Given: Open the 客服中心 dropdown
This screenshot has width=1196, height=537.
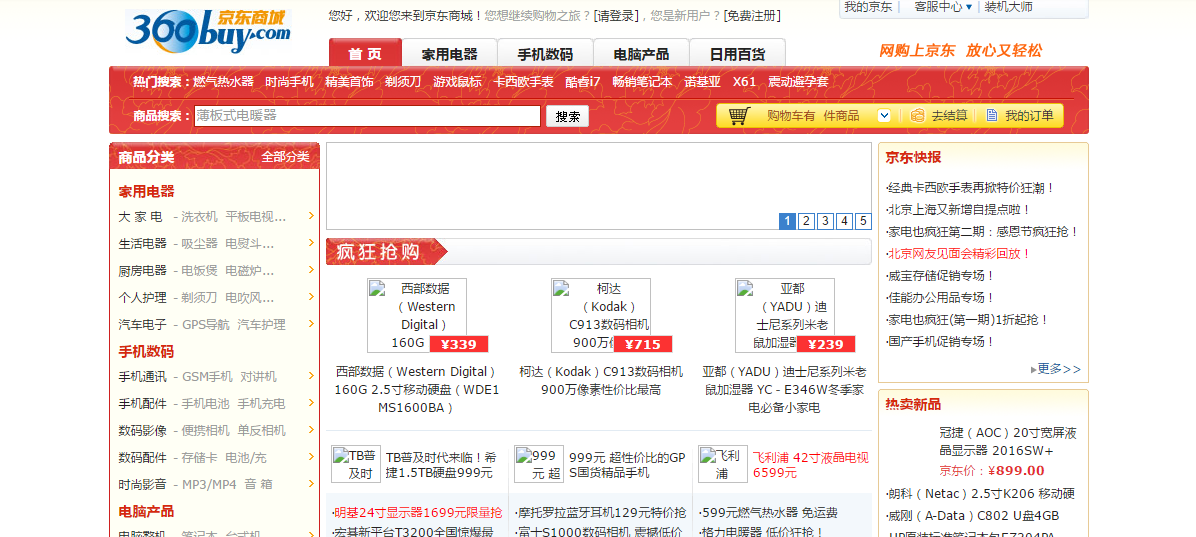Looking at the screenshot, I should tap(943, 7).
